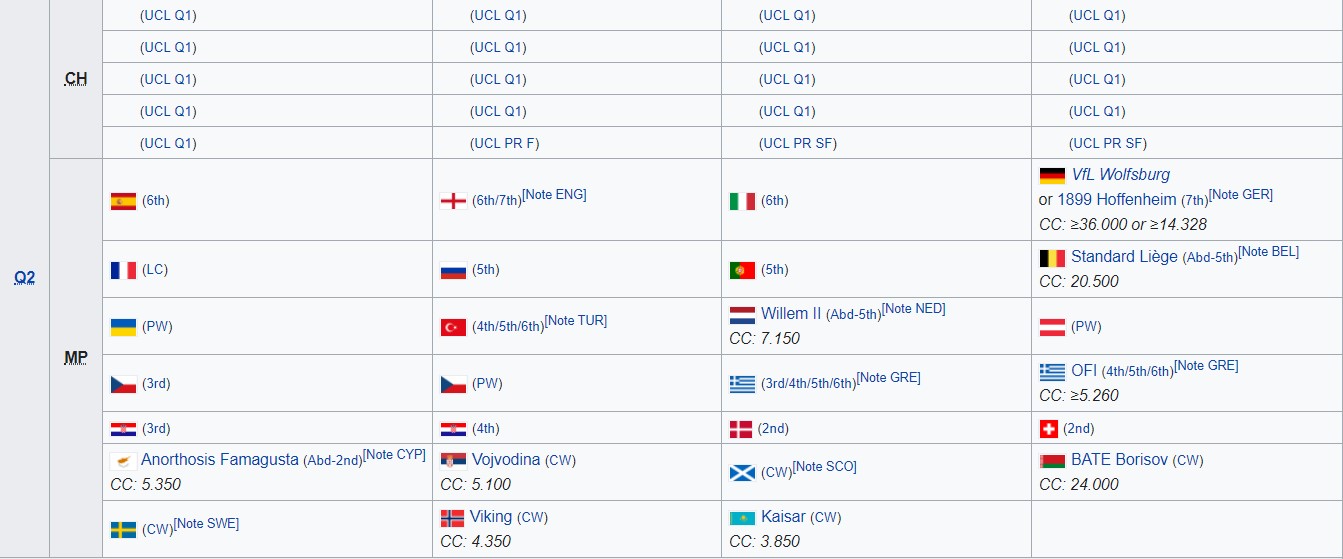Click the Spain flag icon
Viewport: 1343px width, 559px height.
click(x=123, y=201)
